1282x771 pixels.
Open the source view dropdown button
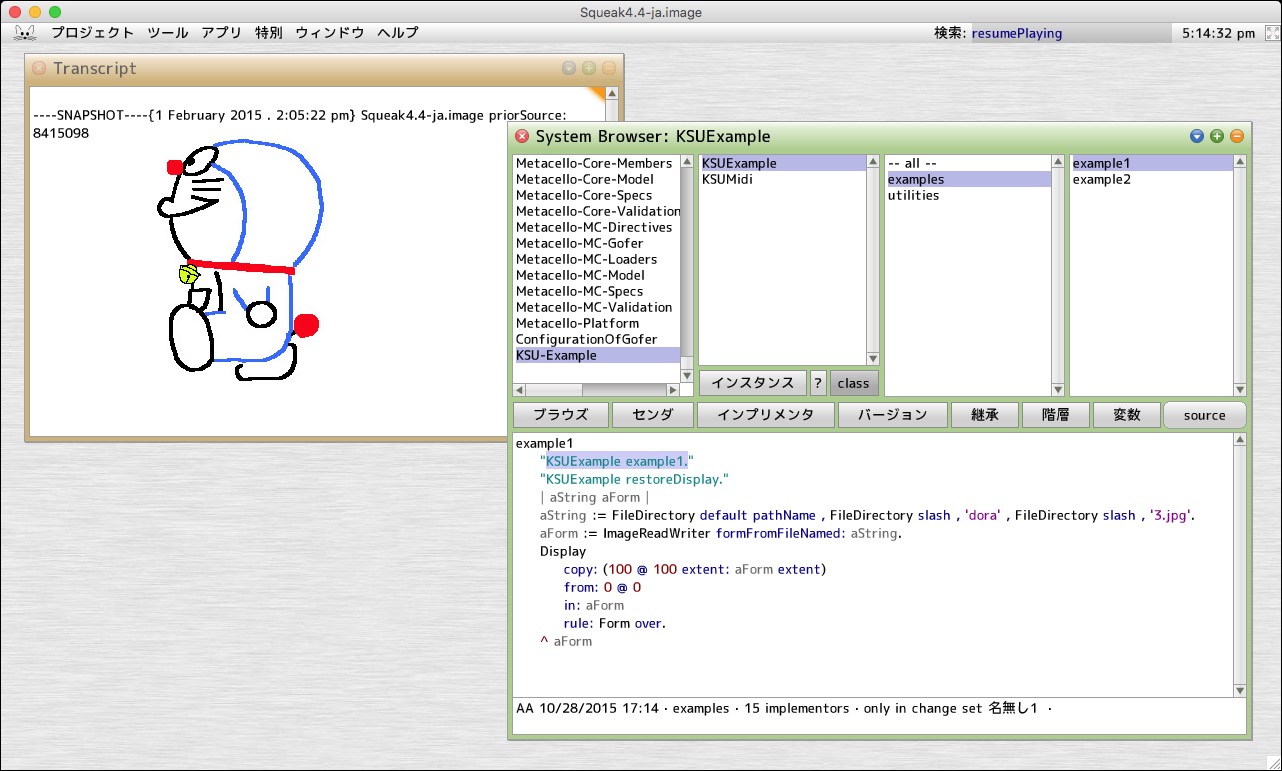1205,415
